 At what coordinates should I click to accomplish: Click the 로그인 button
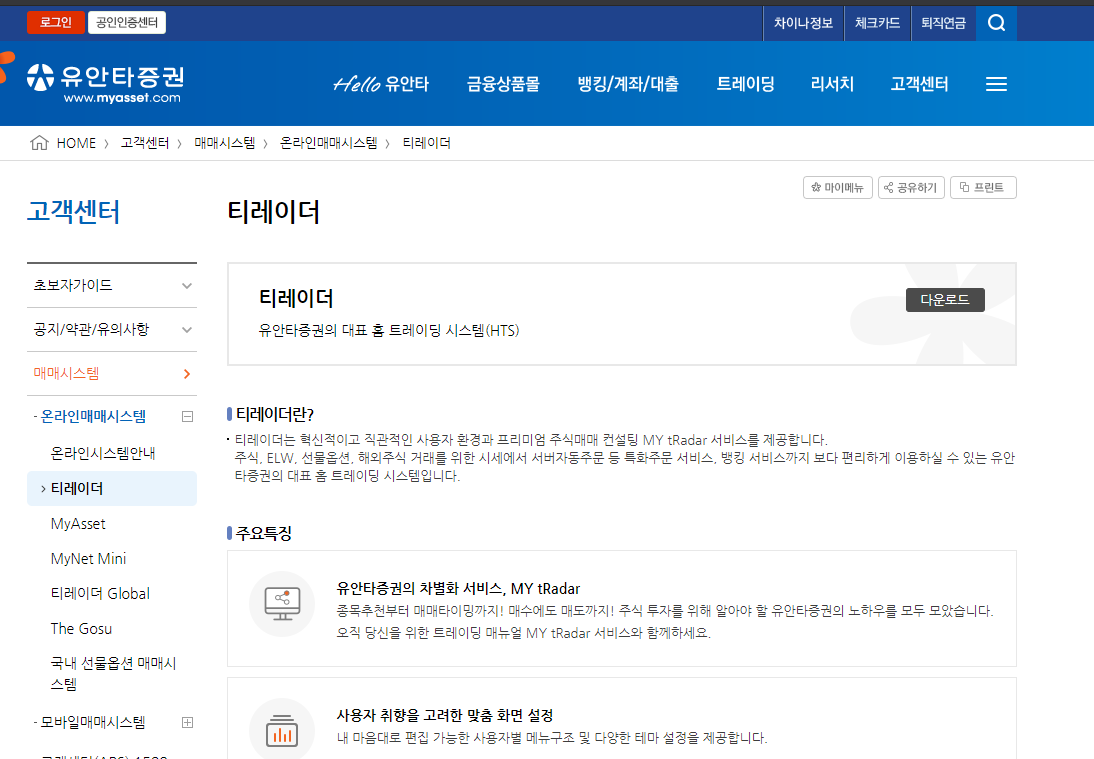tap(56, 22)
